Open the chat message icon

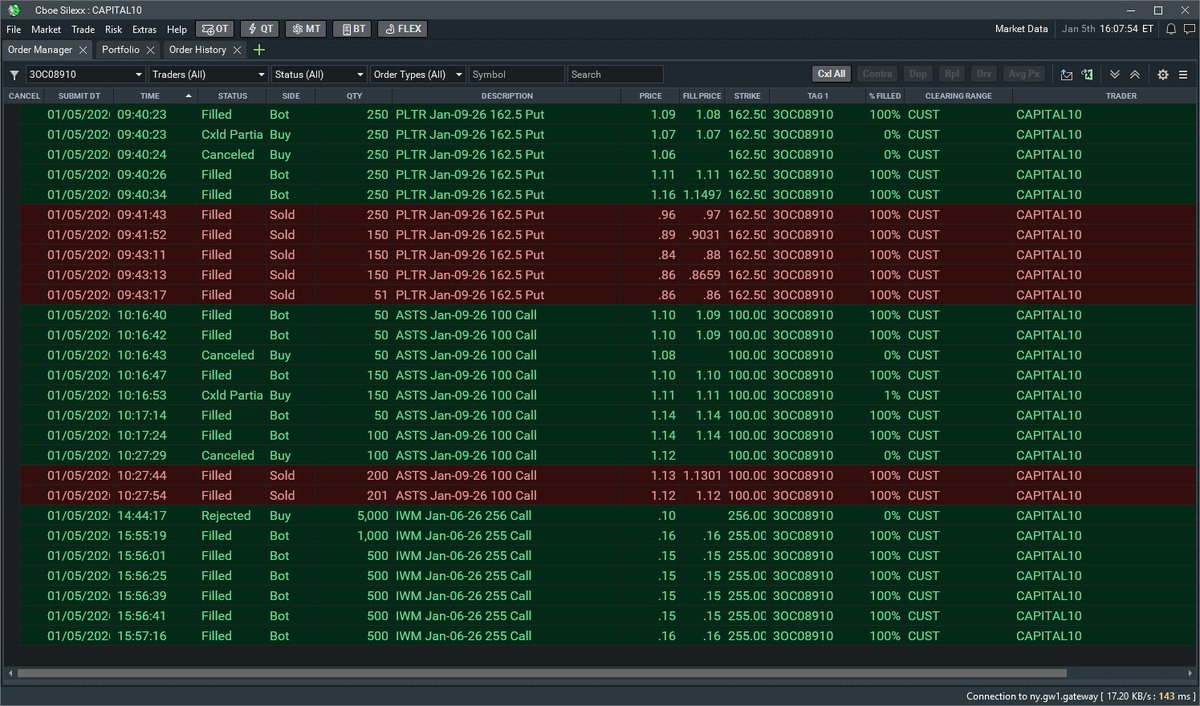click(1188, 29)
